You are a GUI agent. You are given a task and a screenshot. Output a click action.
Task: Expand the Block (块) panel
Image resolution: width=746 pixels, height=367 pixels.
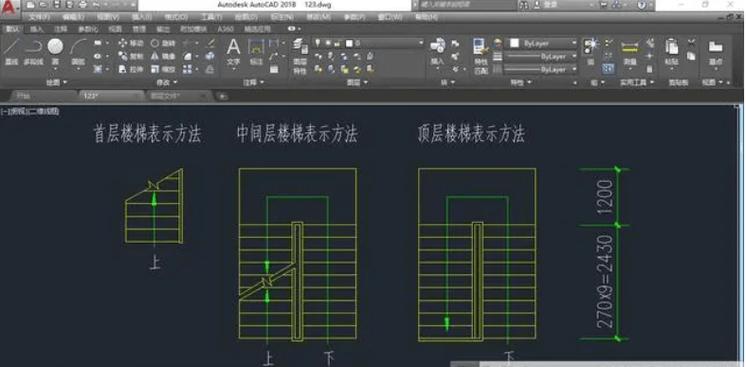click(447, 82)
